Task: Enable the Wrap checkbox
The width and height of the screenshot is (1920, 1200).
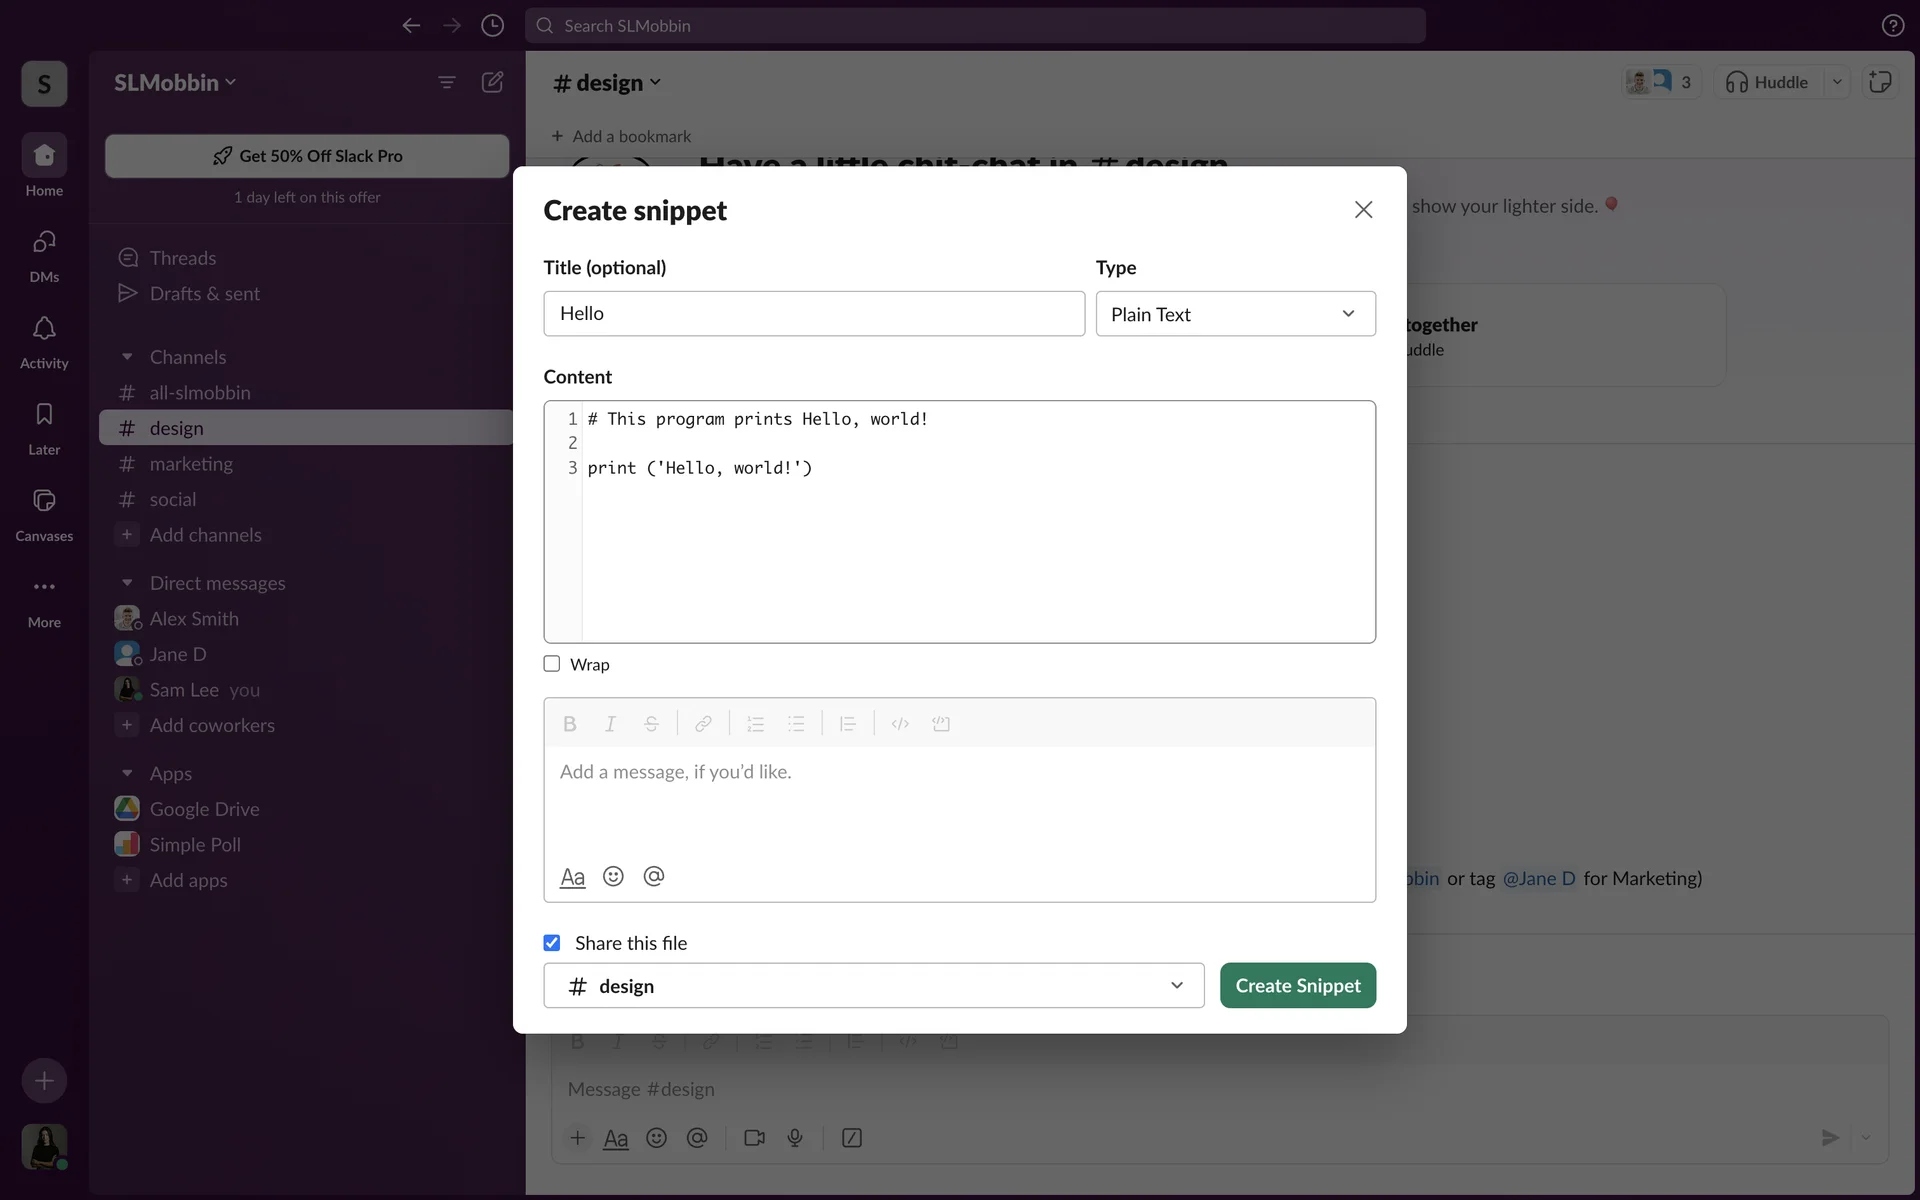Action: [x=552, y=664]
